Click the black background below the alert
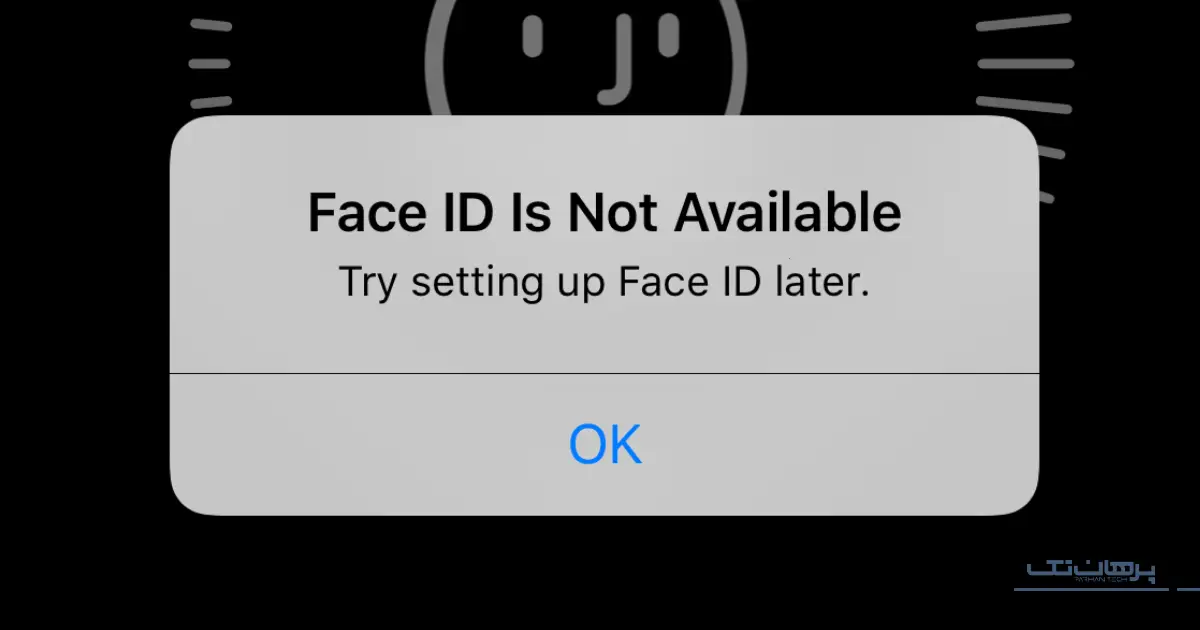Image resolution: width=1200 pixels, height=630 pixels. [600, 575]
